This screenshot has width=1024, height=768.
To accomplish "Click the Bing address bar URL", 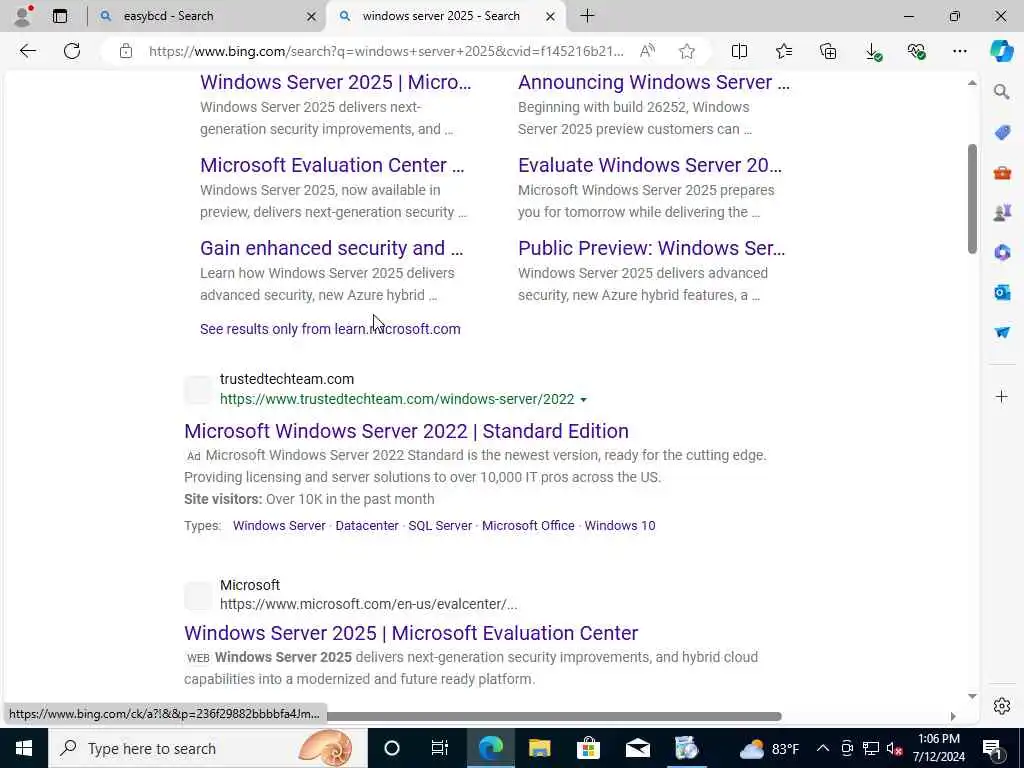I will pyautogui.click(x=386, y=51).
